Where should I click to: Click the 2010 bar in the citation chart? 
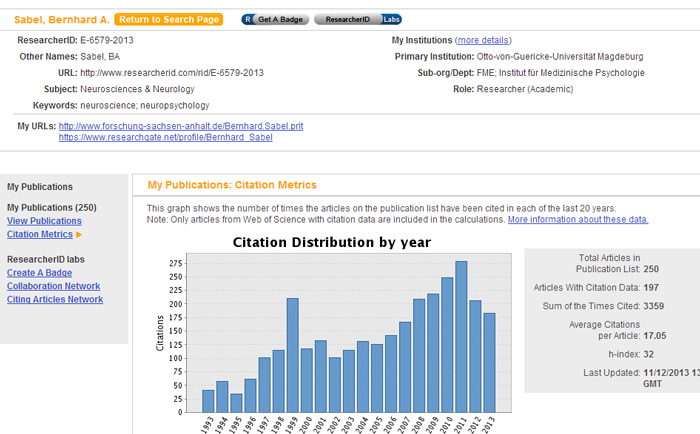click(x=447, y=345)
